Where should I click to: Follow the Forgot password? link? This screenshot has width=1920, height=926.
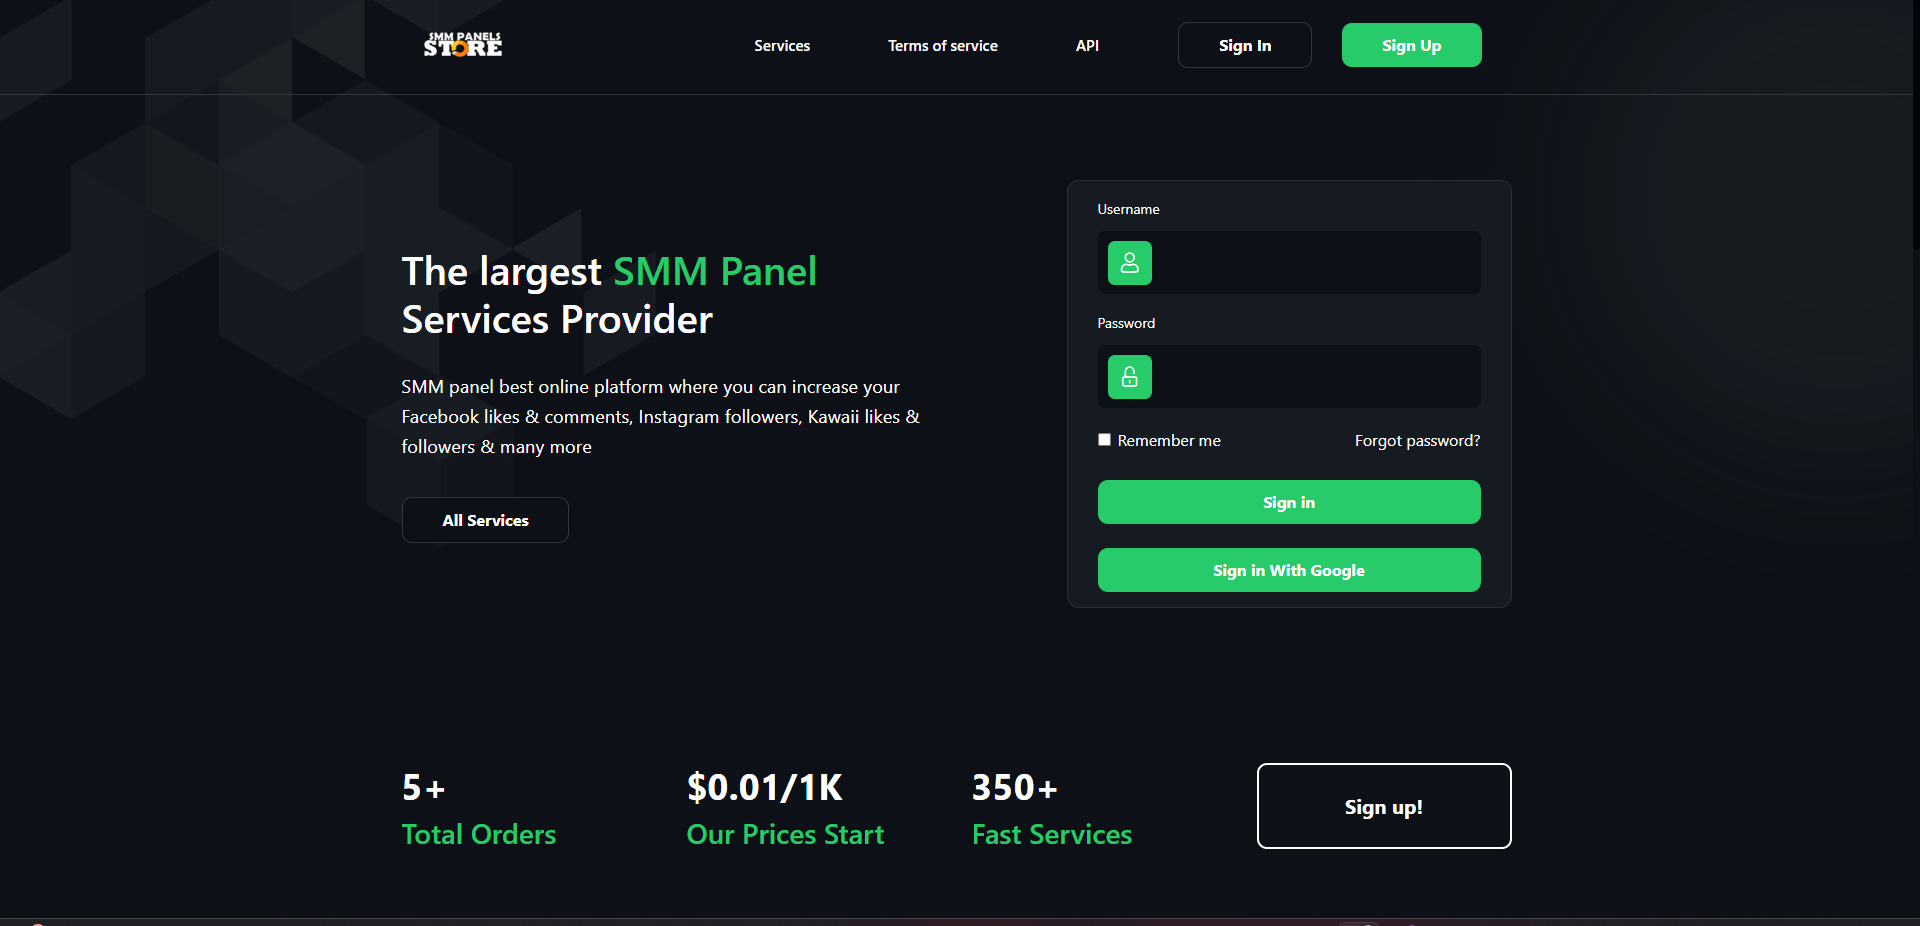1416,441
